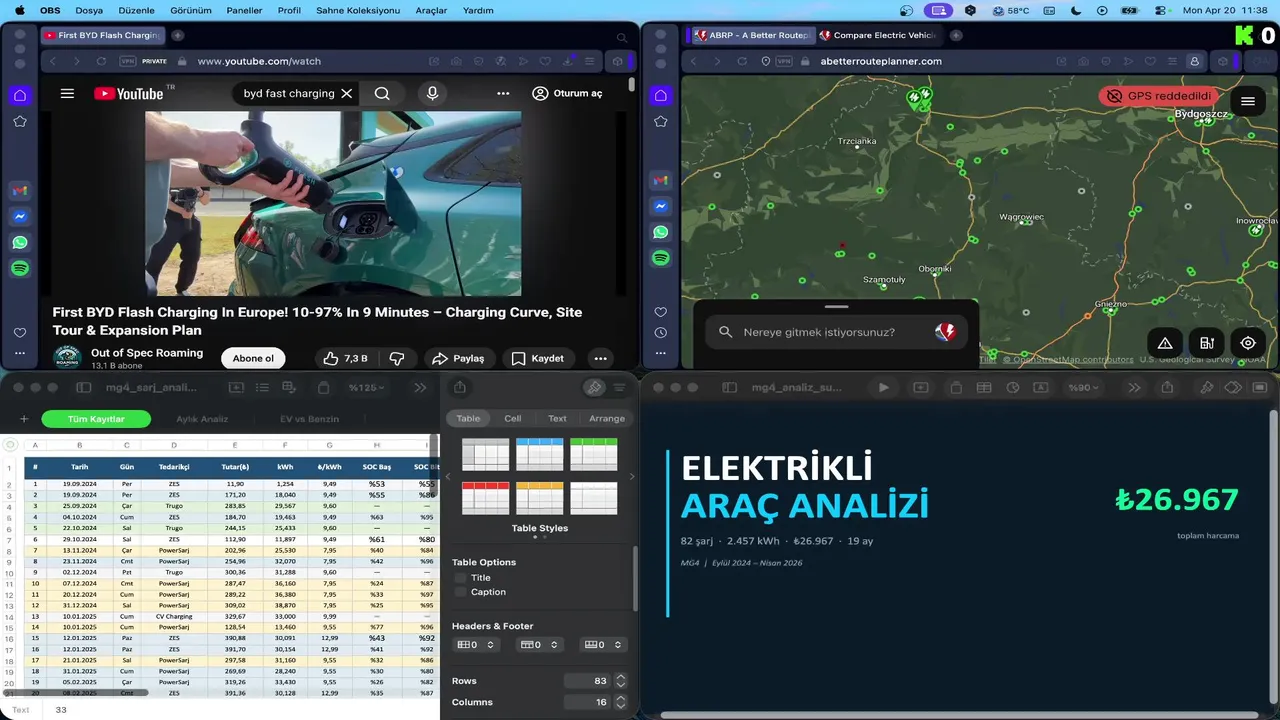Click the BYD charging video player

[333, 203]
